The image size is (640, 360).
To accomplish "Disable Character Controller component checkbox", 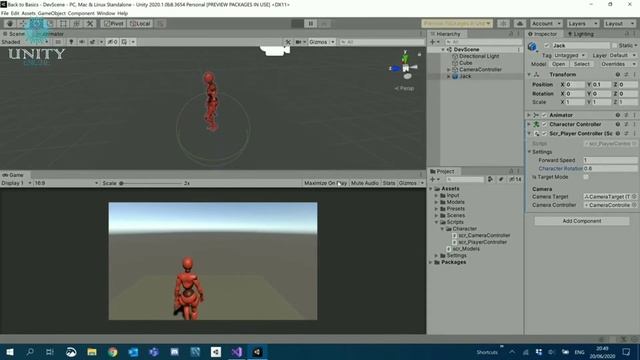I will pos(544,124).
